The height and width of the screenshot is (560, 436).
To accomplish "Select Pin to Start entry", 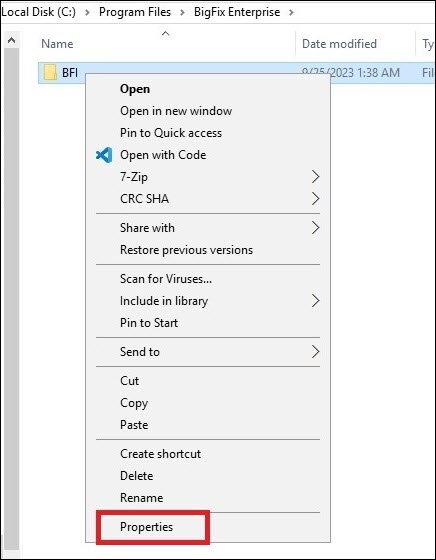I will pos(149,323).
